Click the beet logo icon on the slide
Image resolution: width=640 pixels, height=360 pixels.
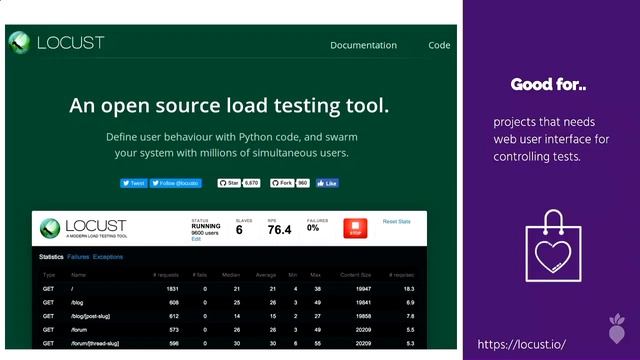click(617, 329)
